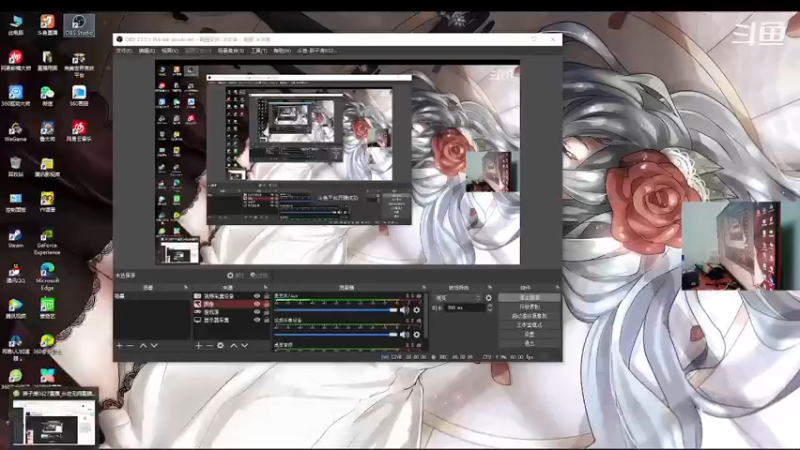Open source Properties gear above panels
This screenshot has height=450, width=800.
pyautogui.click(x=235, y=276)
